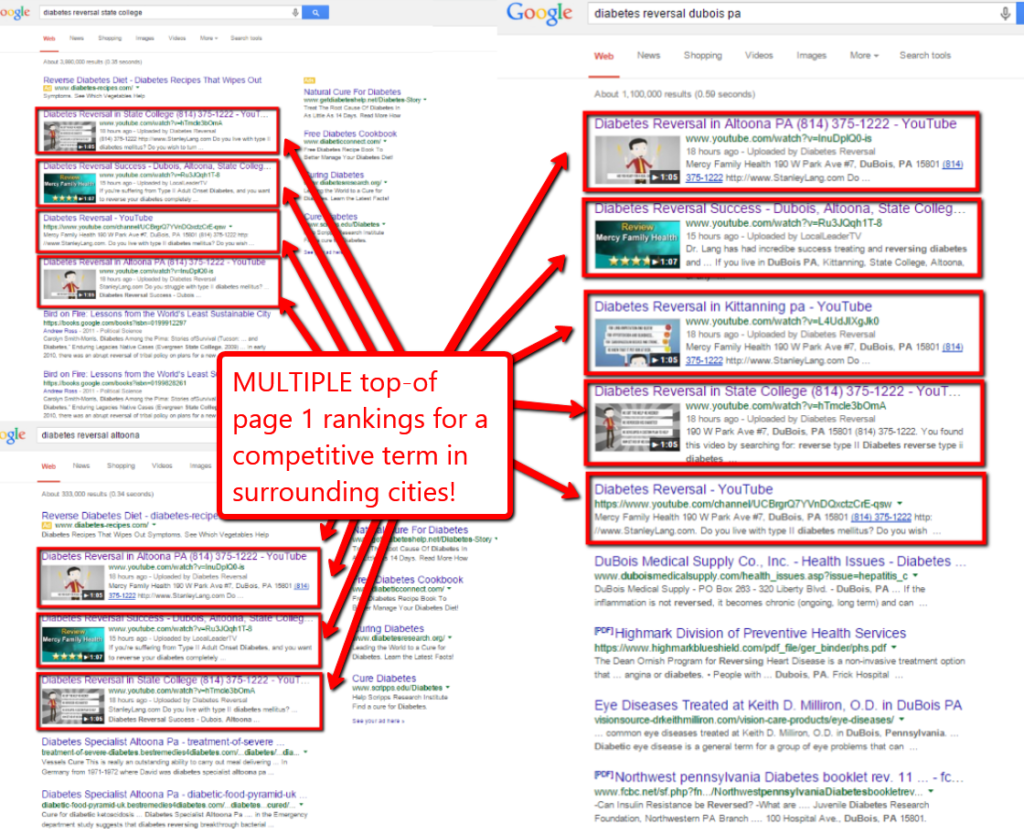Expand More menu in dubois pa search
The width and height of the screenshot is (1024, 834).
(x=864, y=56)
